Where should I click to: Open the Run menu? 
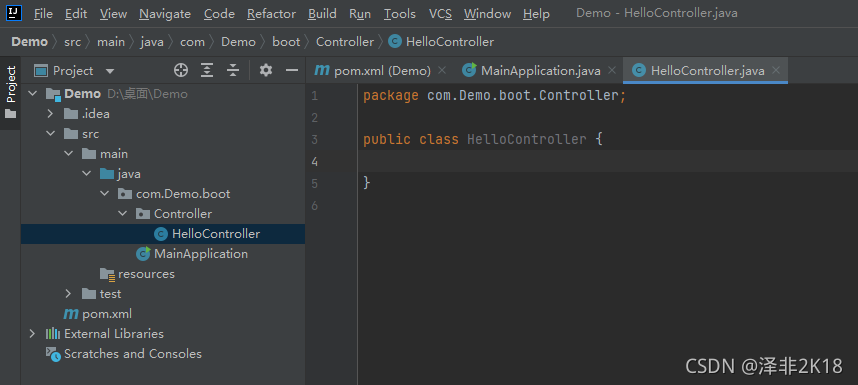360,14
